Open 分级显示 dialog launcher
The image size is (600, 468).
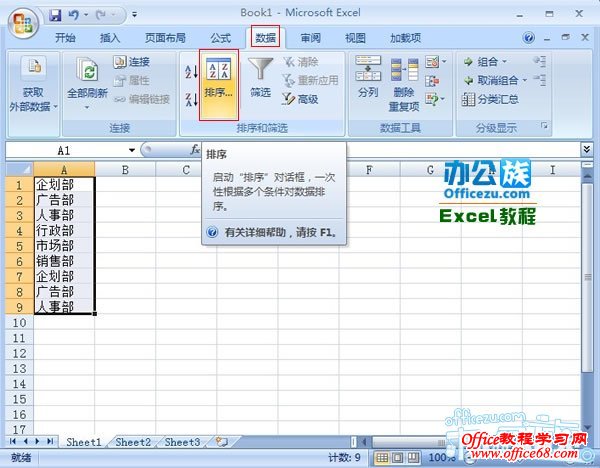[x=544, y=126]
